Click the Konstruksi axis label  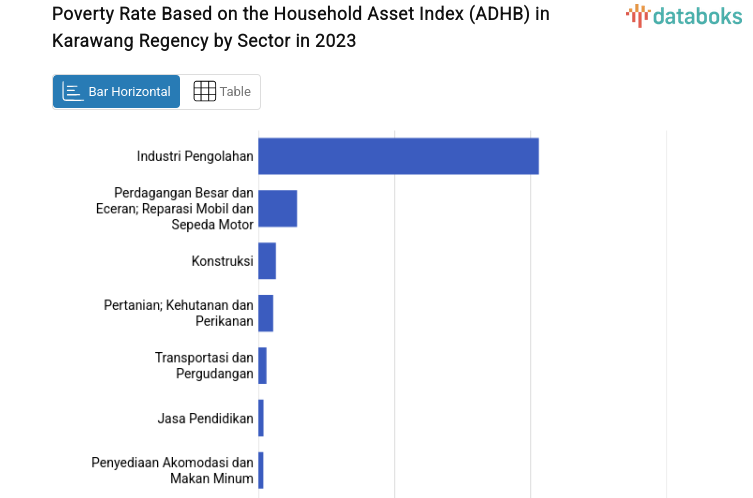222,261
